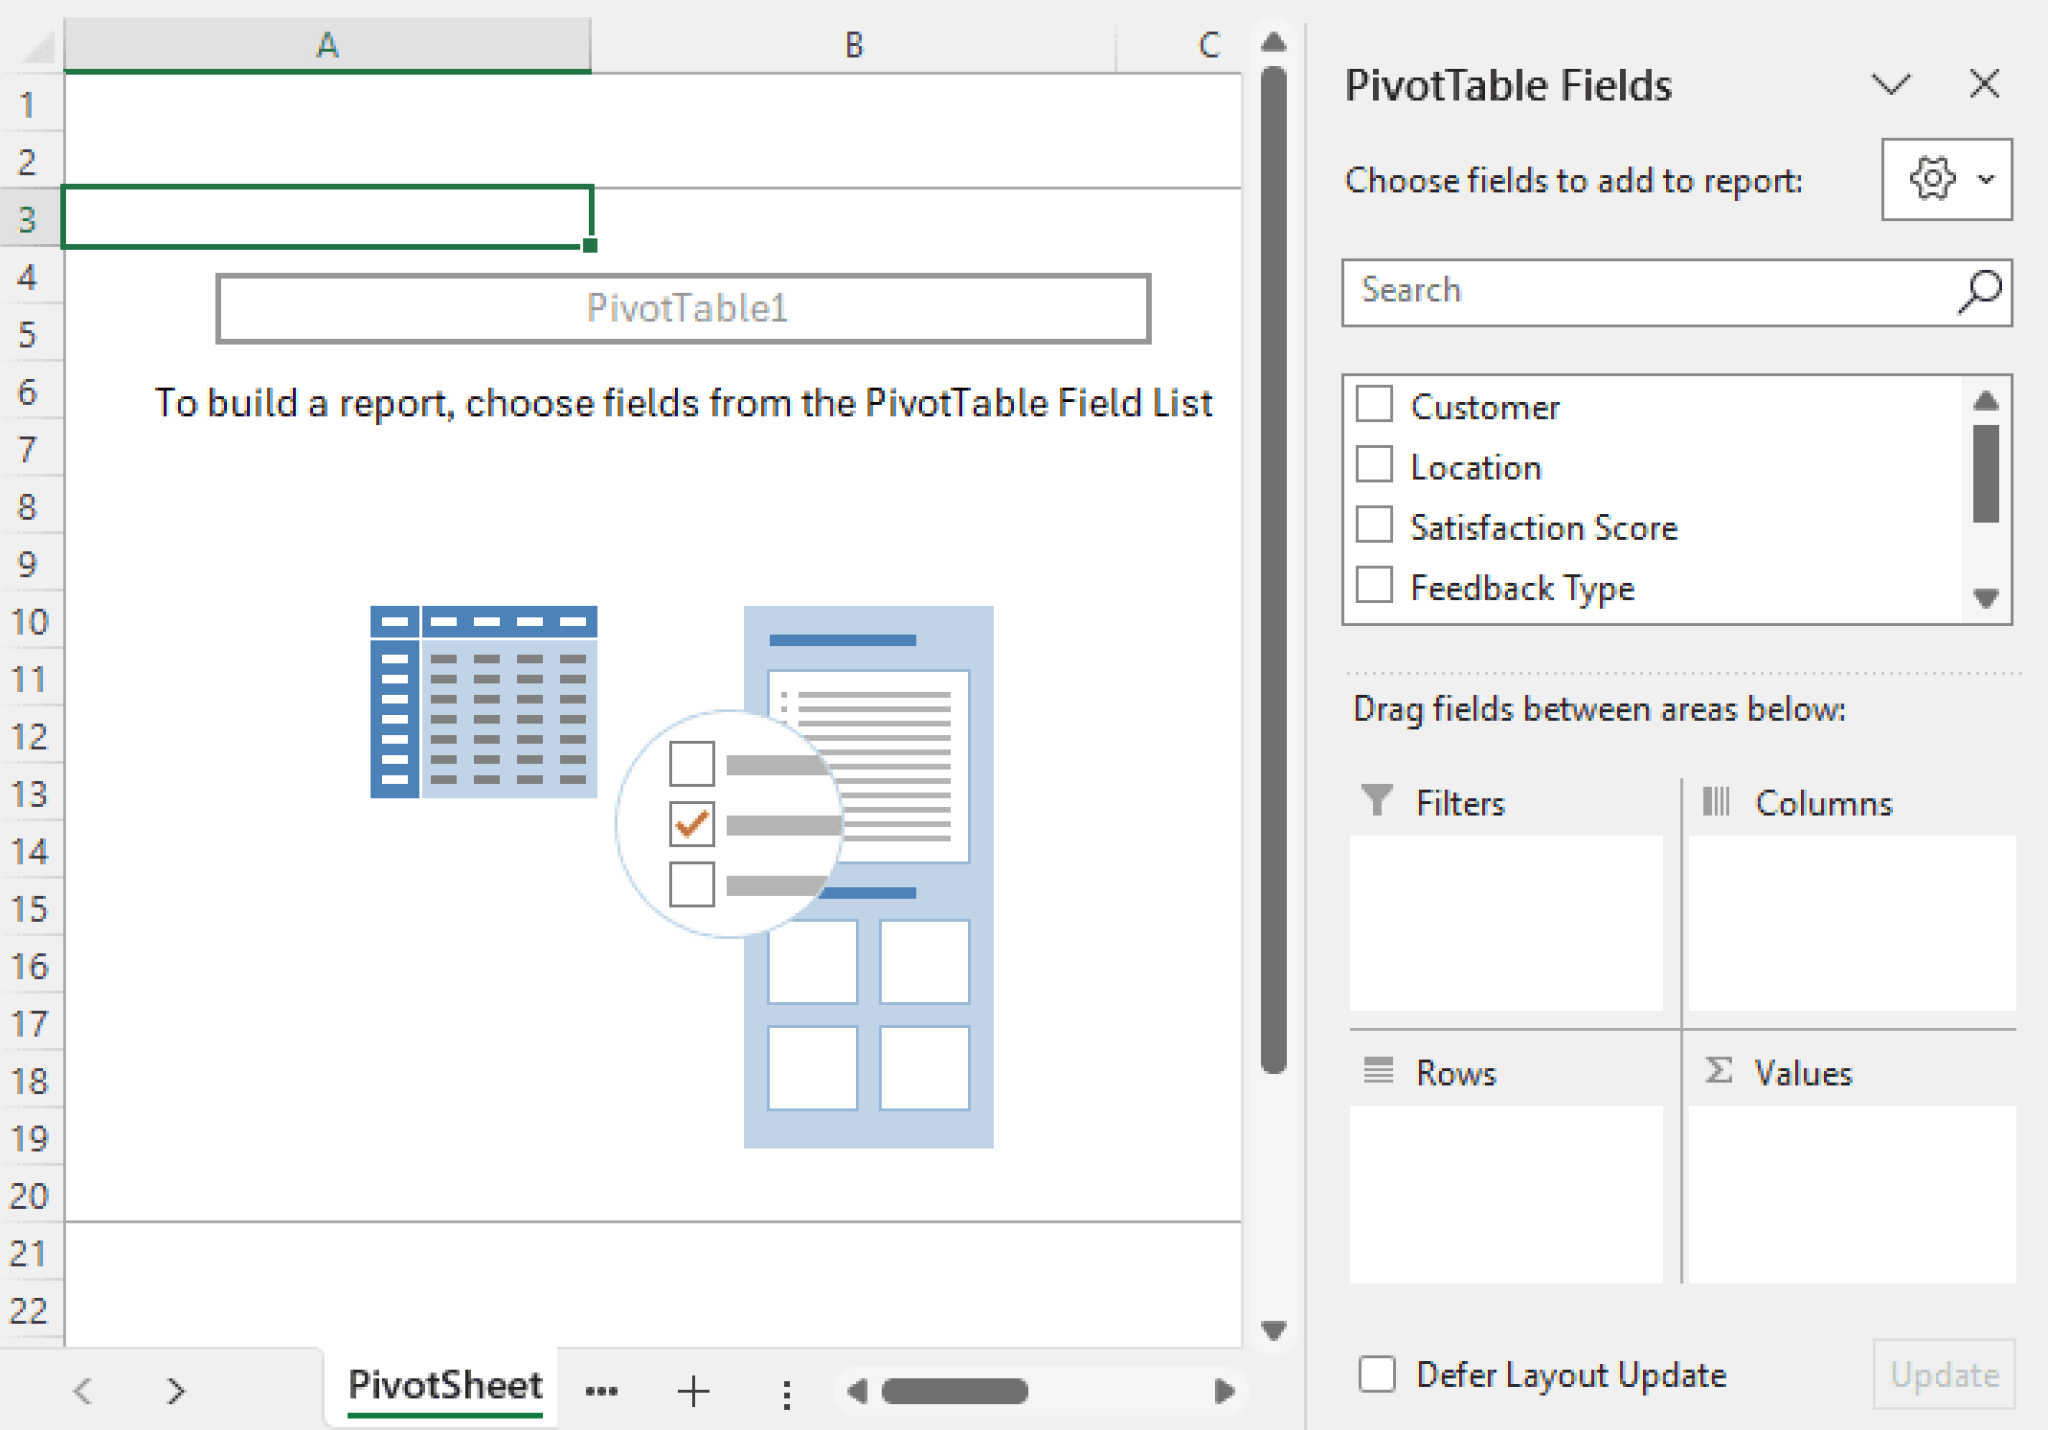Open PivotTable Fields pane options chevron
2048x1430 pixels.
tap(1890, 85)
